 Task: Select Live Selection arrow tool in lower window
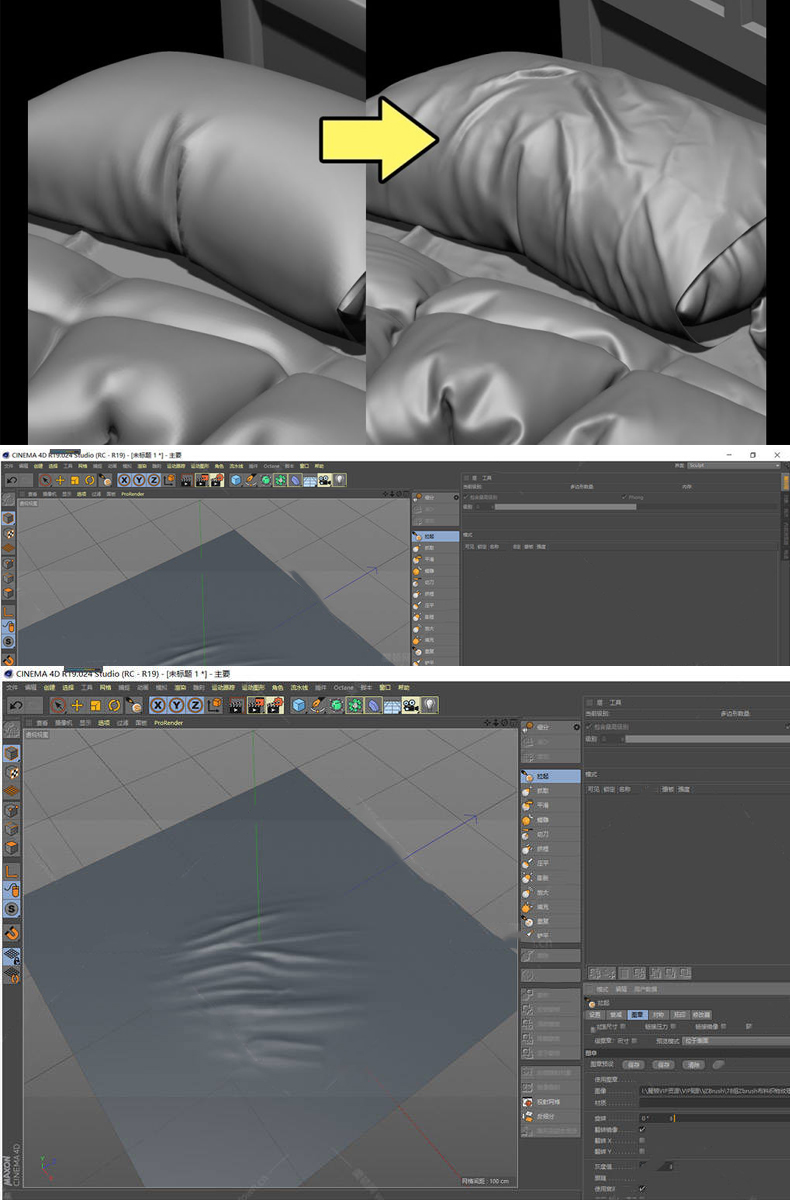pyautogui.click(x=58, y=705)
